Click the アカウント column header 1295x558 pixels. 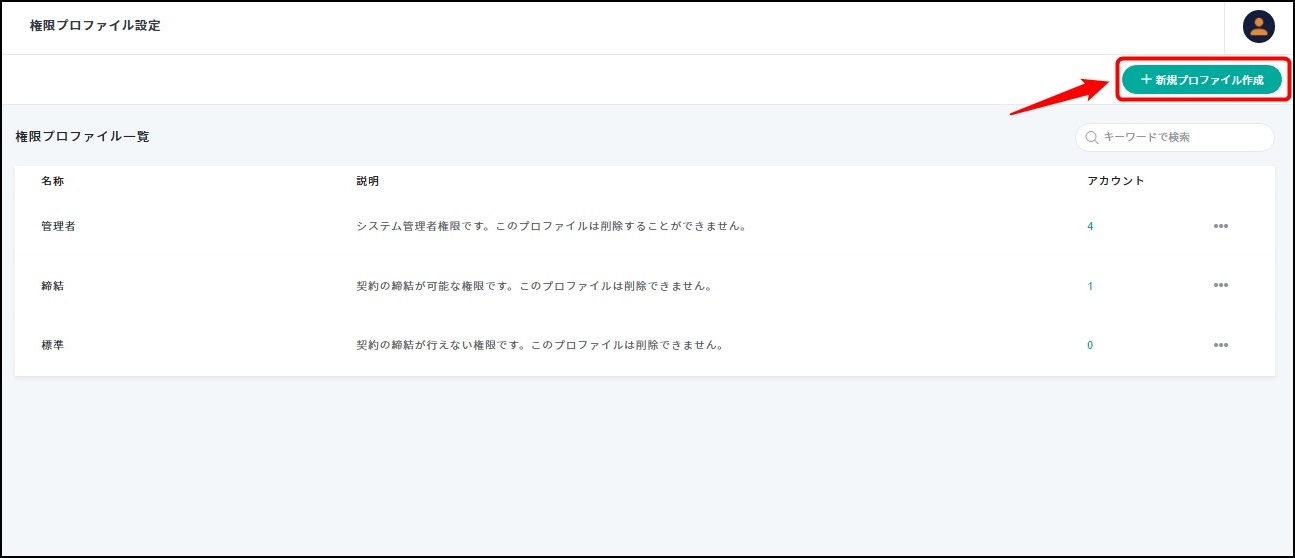coord(1115,181)
